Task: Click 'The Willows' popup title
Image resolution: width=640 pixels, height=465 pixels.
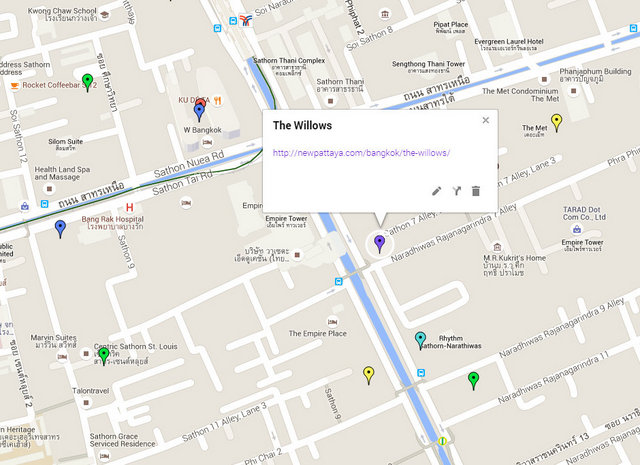Action: pos(302,125)
